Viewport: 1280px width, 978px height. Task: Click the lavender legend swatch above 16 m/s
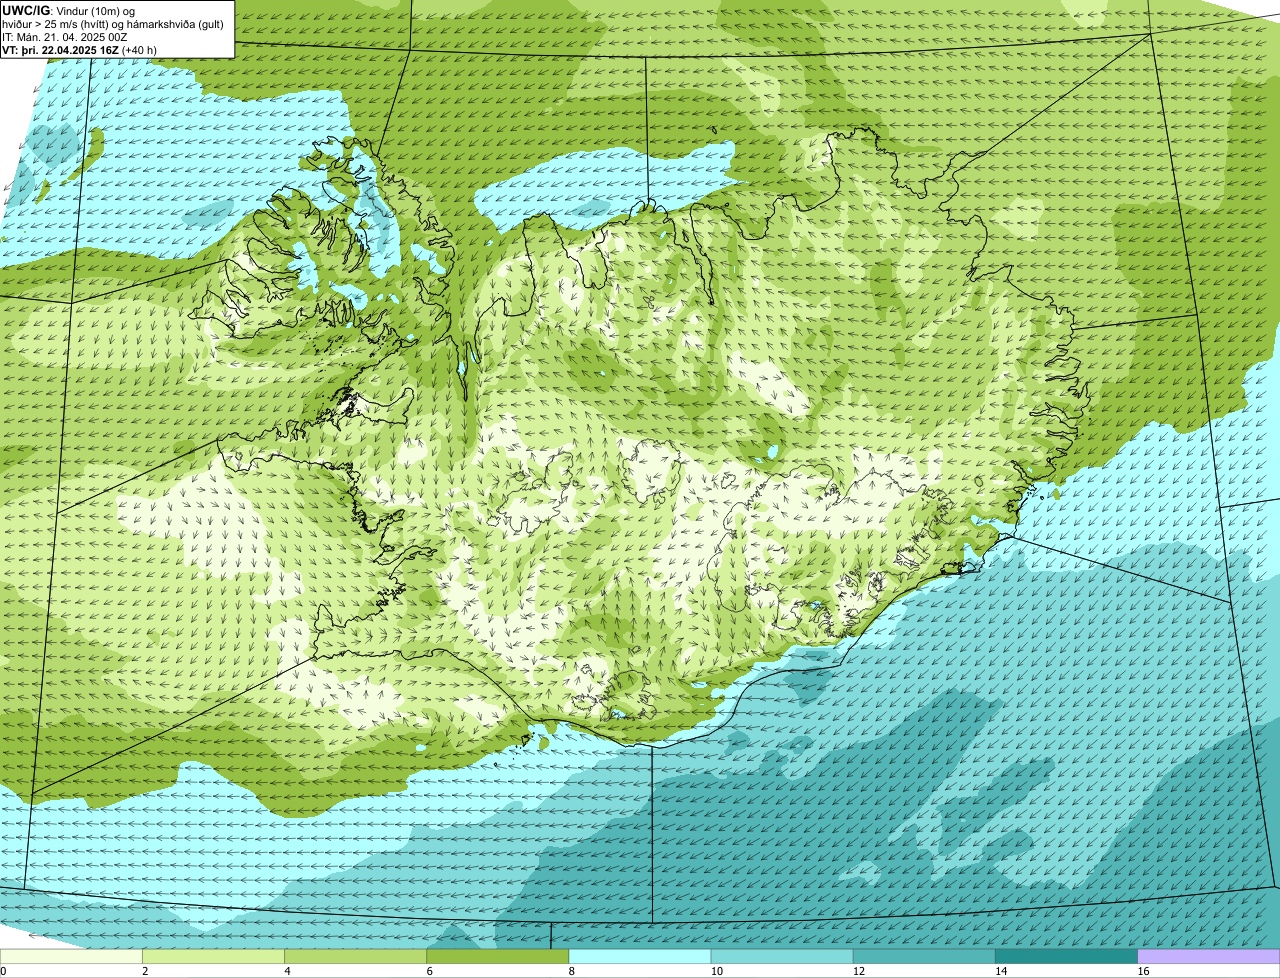(x=1209, y=956)
